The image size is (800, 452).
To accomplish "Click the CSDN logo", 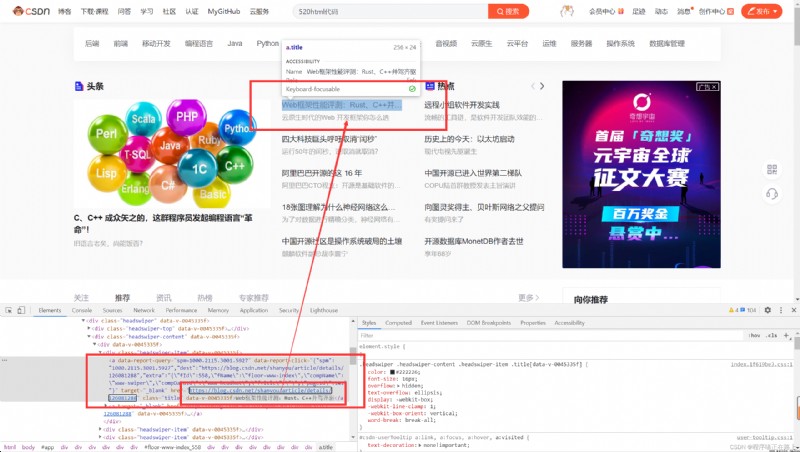I will point(31,11).
